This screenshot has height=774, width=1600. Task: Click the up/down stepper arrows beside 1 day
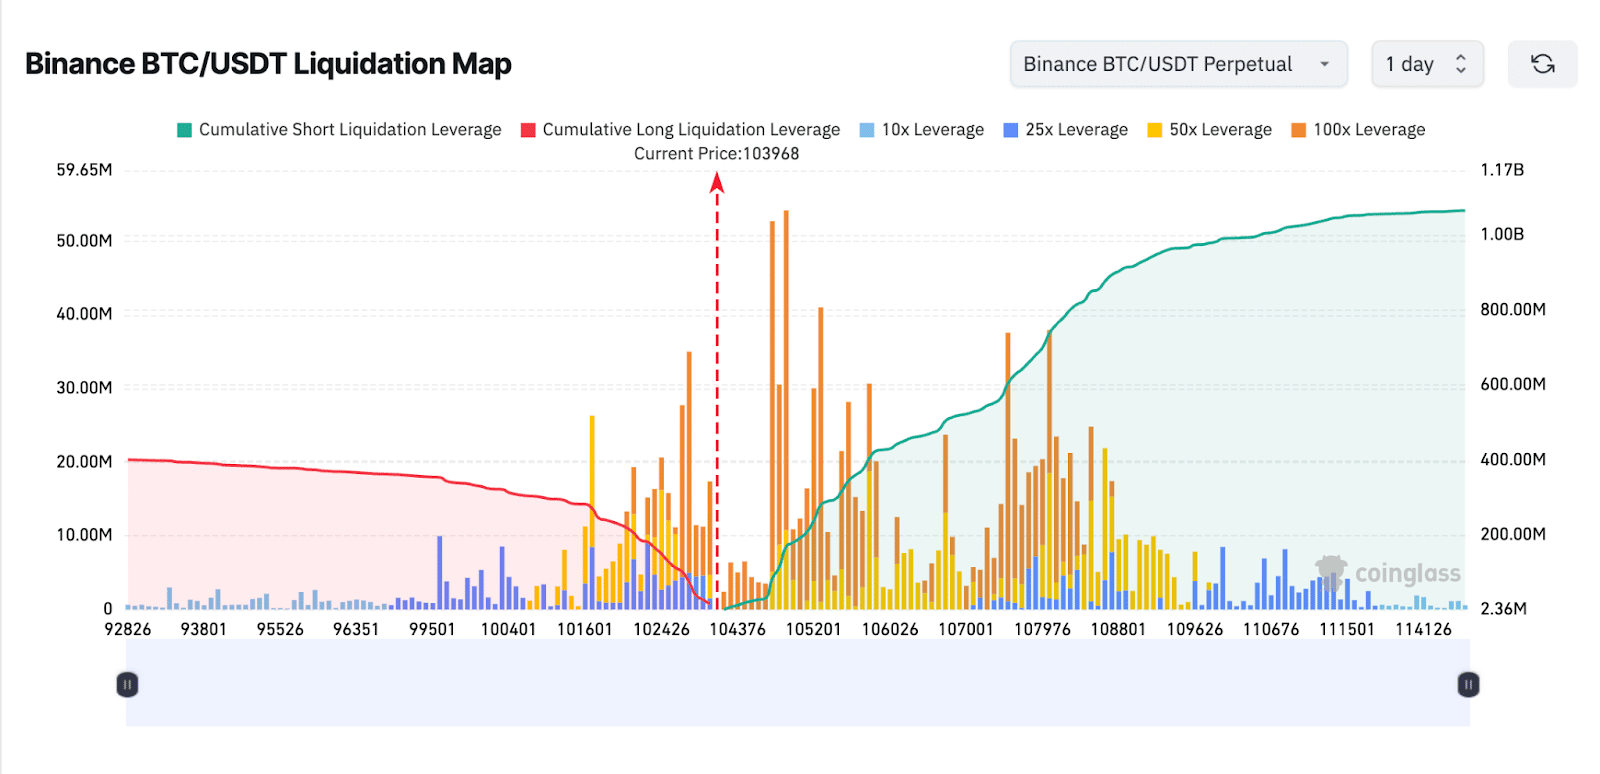1461,64
